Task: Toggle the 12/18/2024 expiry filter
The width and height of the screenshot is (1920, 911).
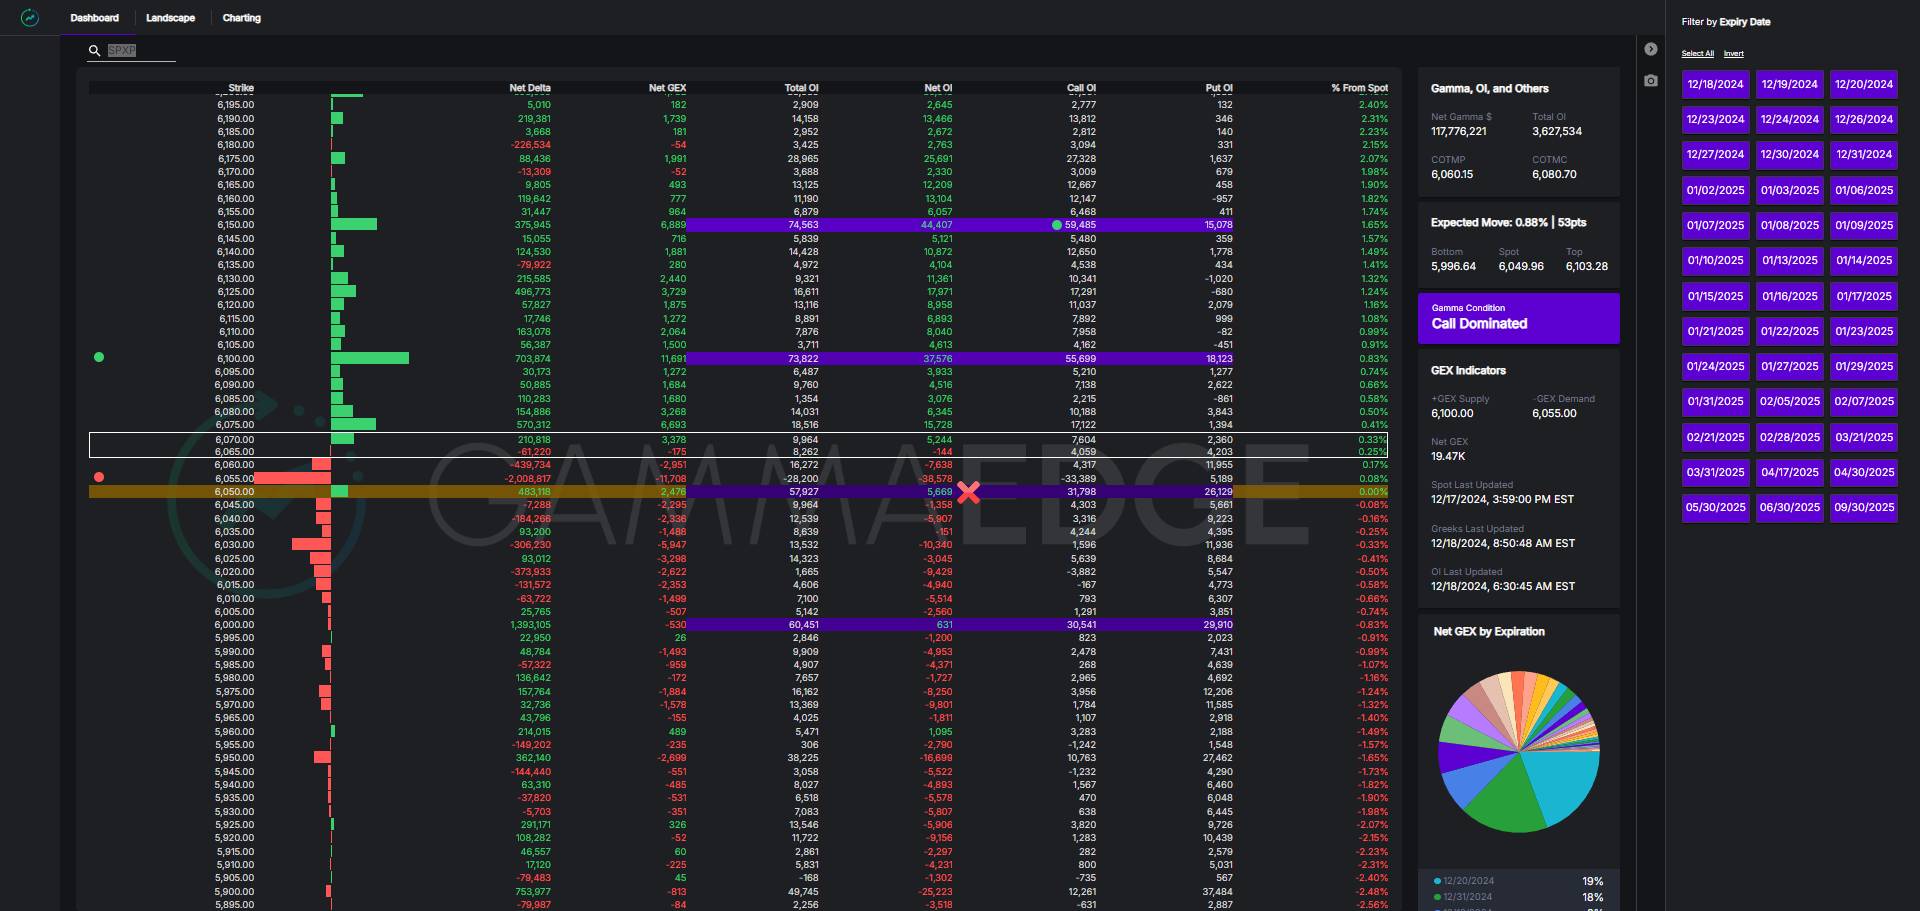Action: click(x=1715, y=85)
